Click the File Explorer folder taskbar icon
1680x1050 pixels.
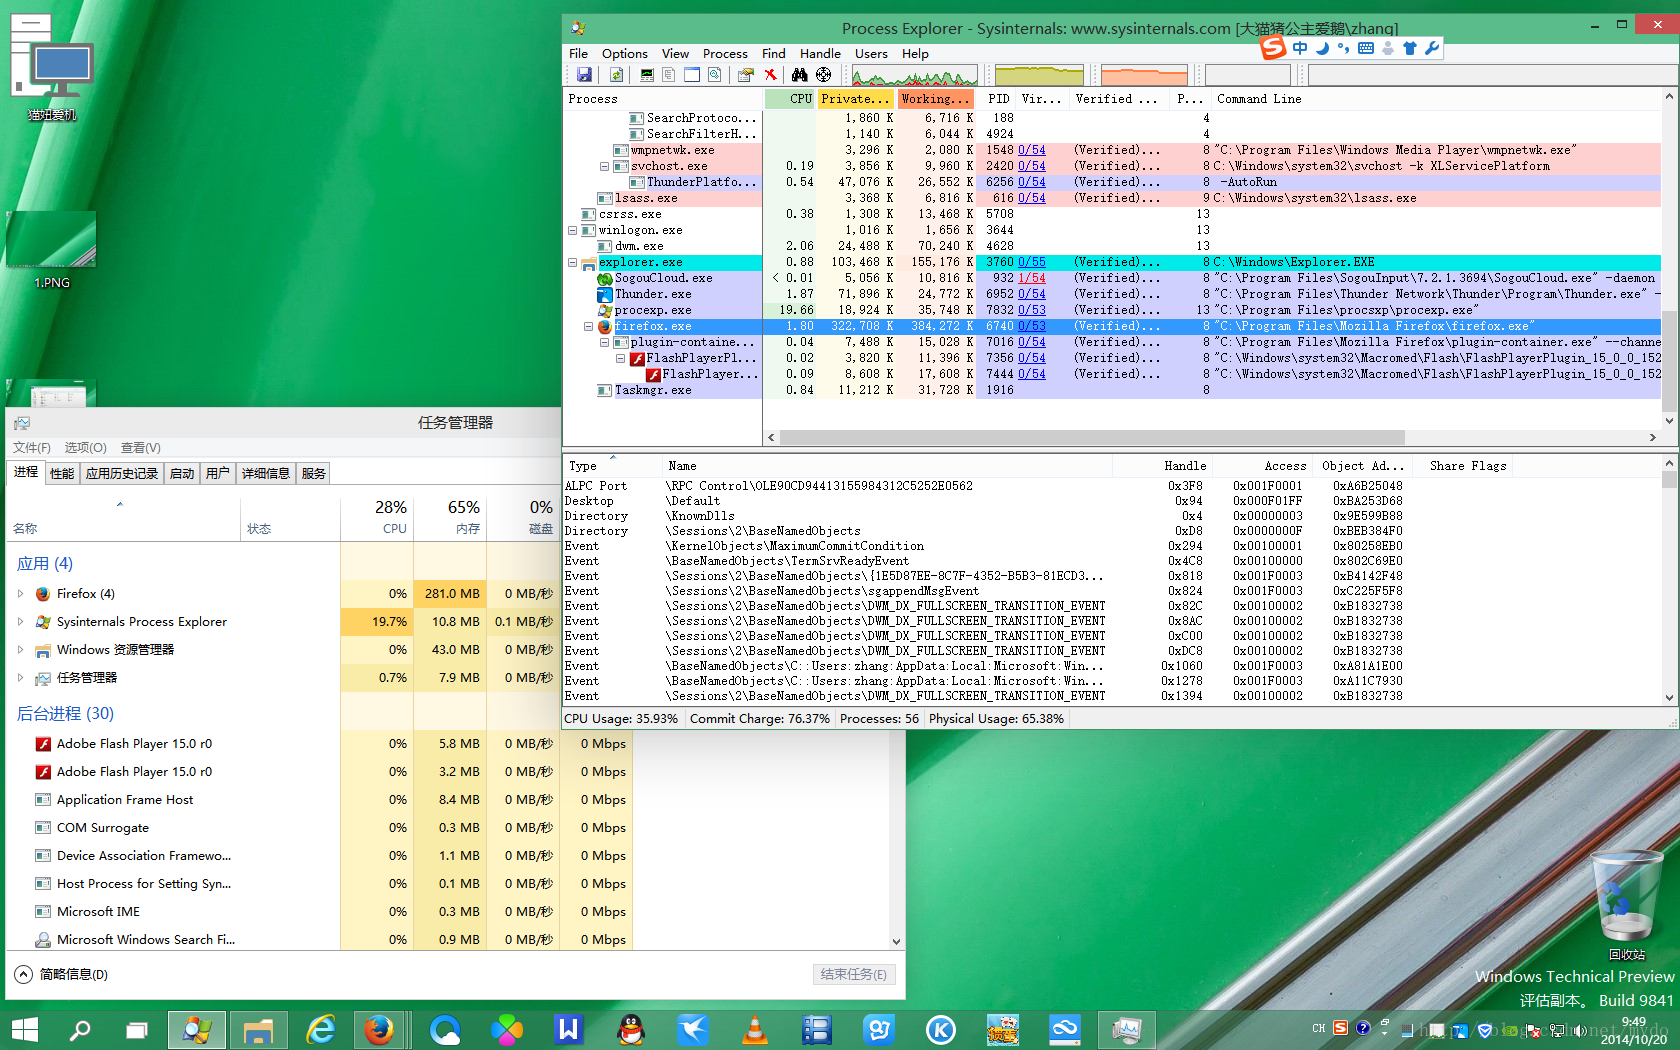(259, 1029)
